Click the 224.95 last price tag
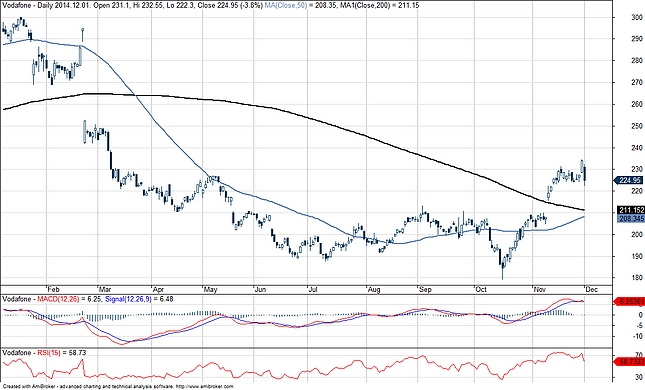The image size is (645, 390). [630, 180]
